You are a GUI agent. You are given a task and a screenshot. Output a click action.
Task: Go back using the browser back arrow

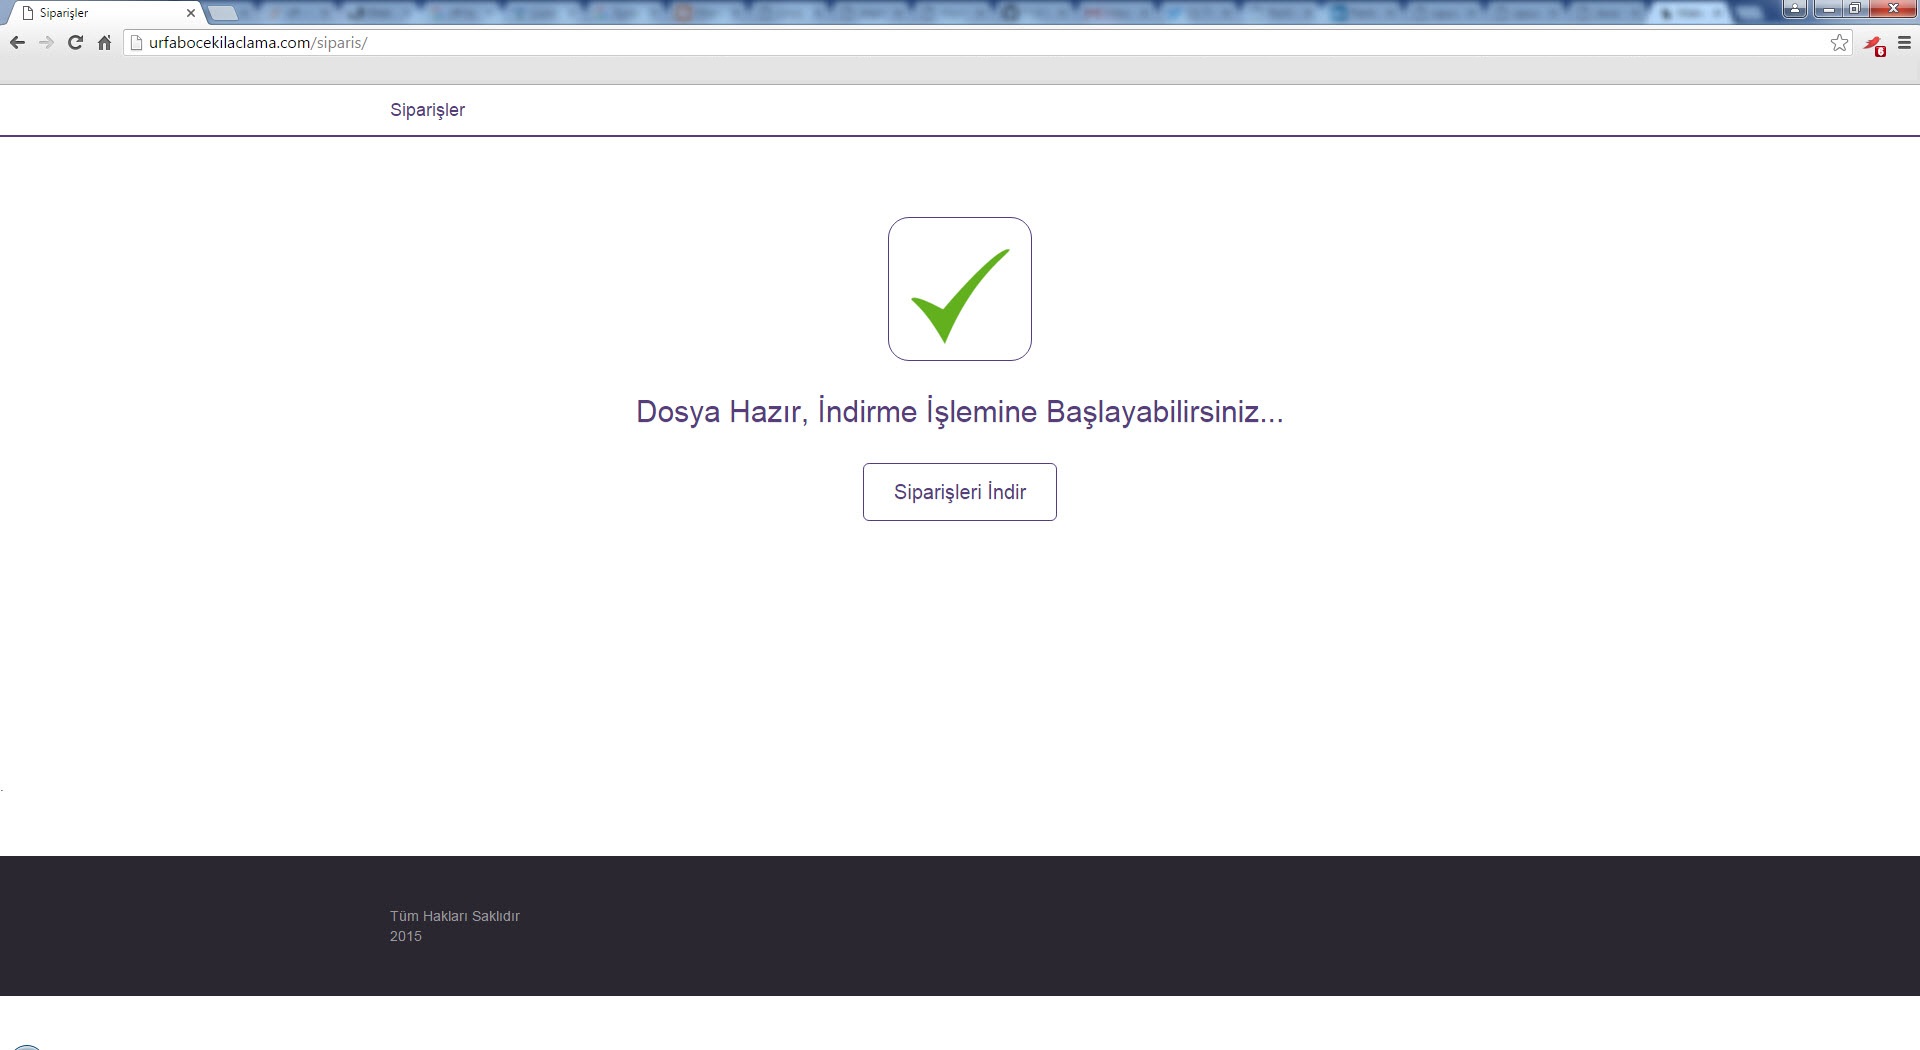(x=17, y=43)
